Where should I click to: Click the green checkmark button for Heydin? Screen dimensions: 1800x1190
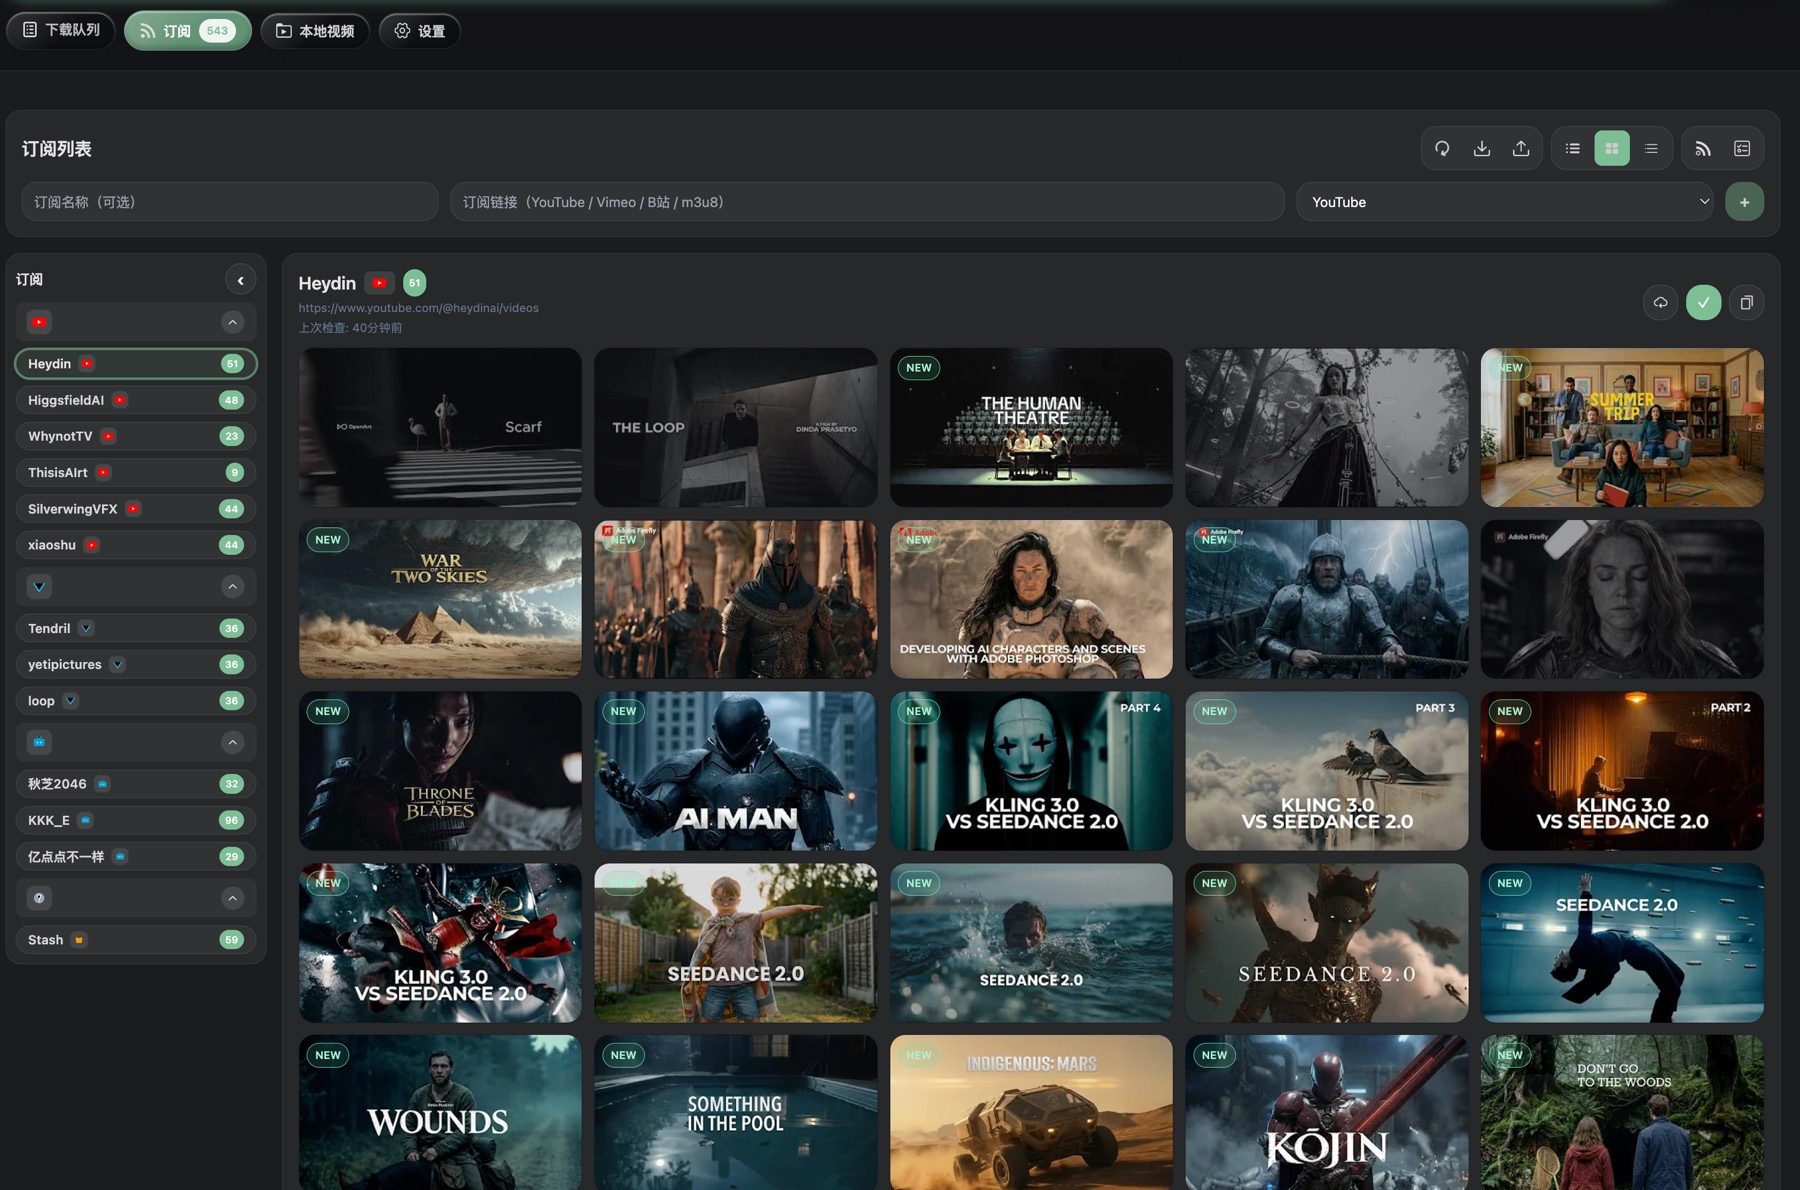1703,302
